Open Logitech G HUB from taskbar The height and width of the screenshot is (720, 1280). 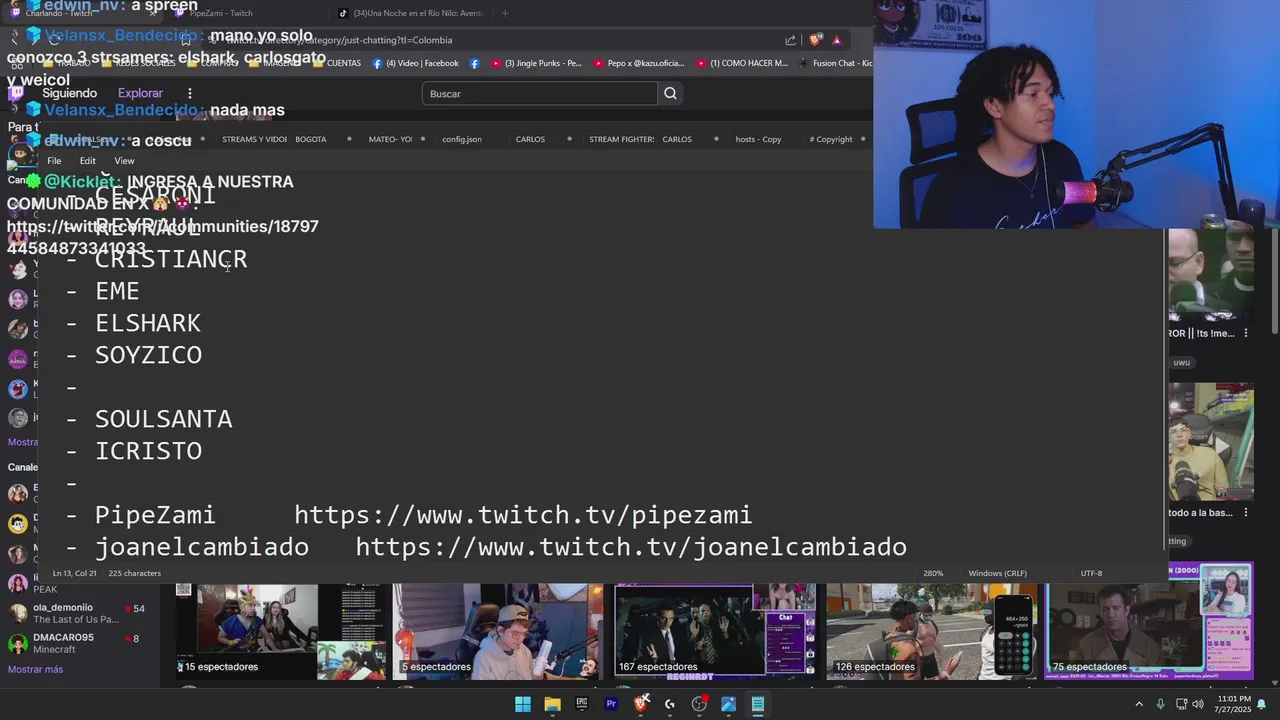(x=670, y=704)
